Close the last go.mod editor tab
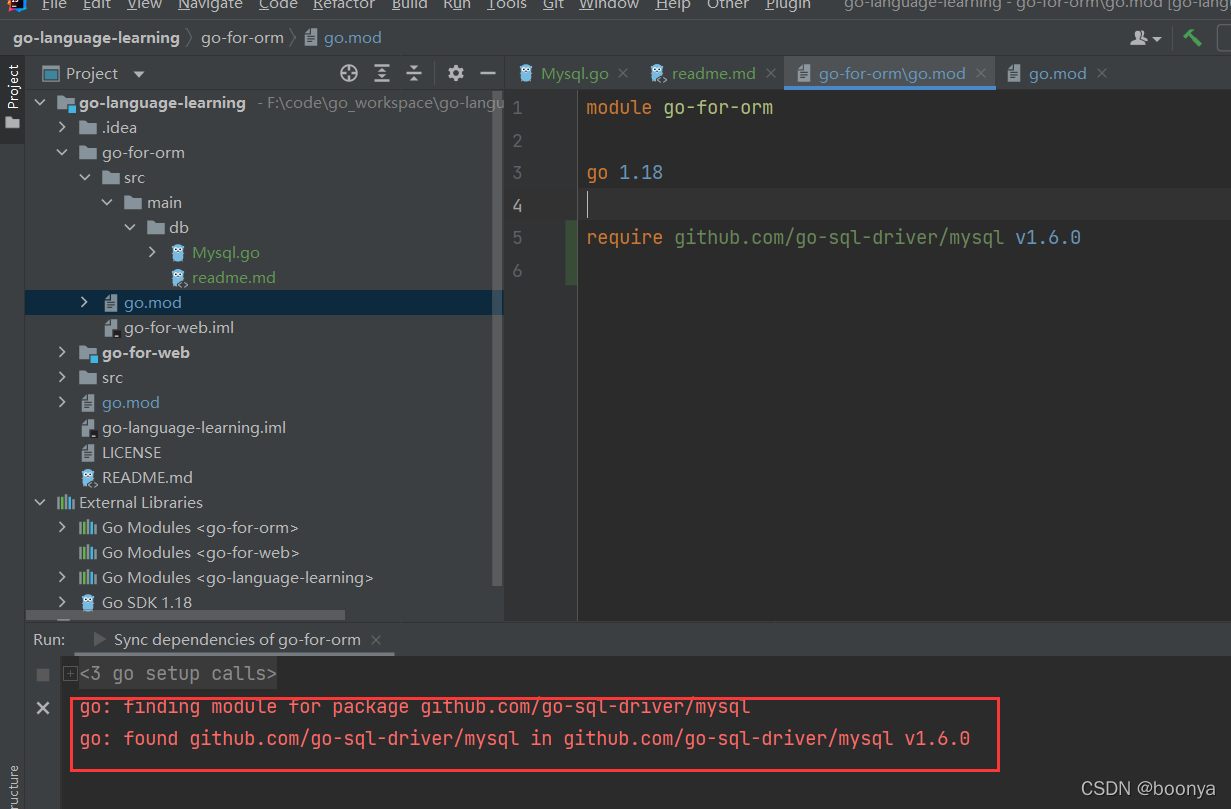Viewport: 1231px width, 809px height. coord(1102,73)
